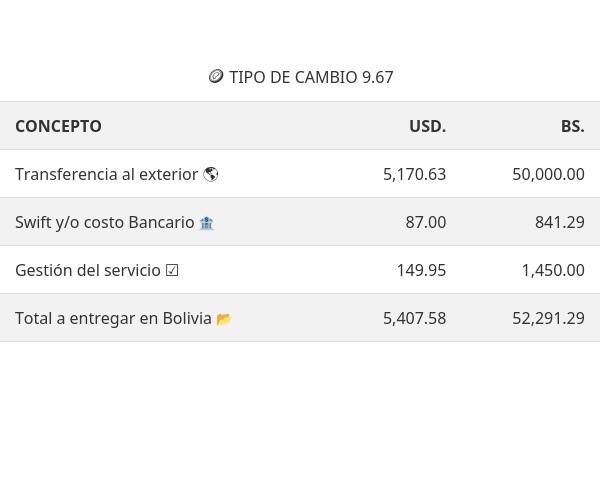Click the CONCEPTO column header

(58, 126)
